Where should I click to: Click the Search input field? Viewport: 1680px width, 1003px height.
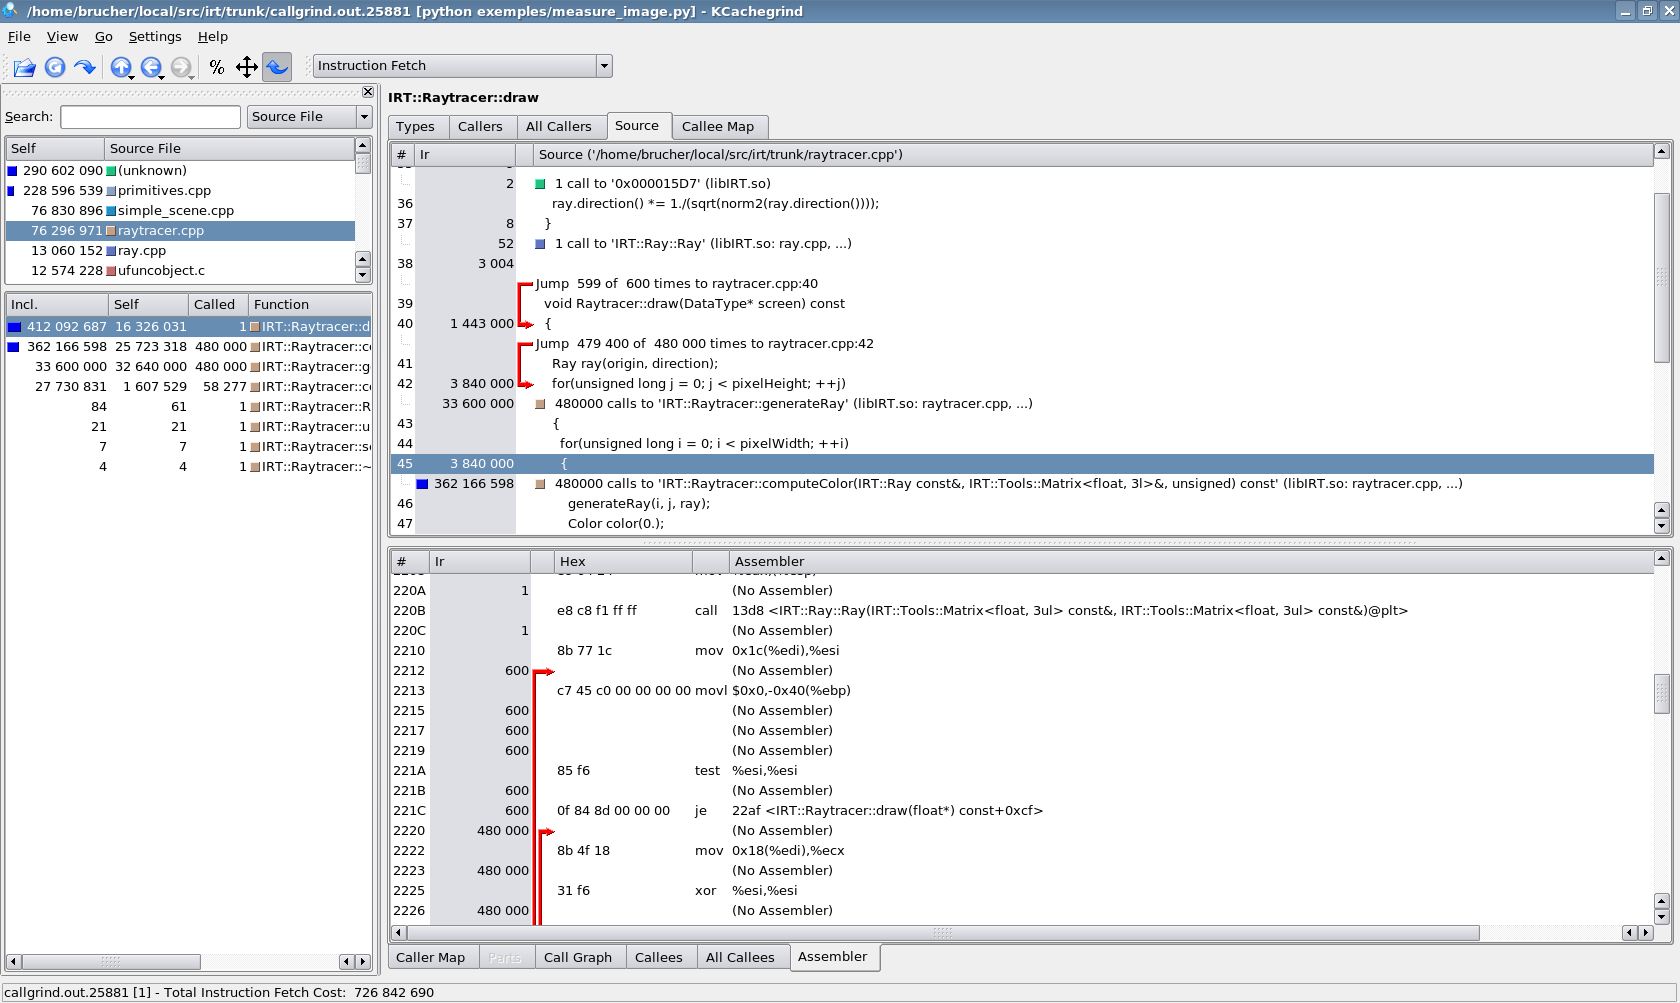click(150, 117)
